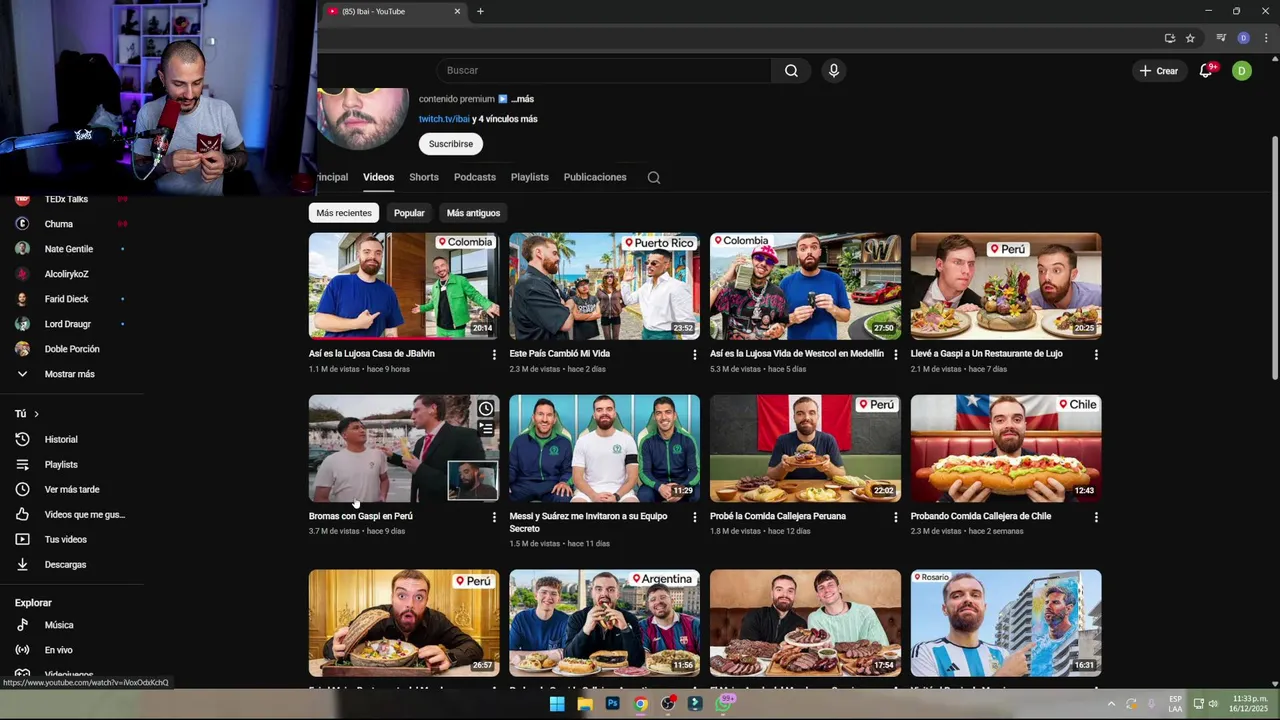Switch to the Publicaciones tab

(595, 177)
